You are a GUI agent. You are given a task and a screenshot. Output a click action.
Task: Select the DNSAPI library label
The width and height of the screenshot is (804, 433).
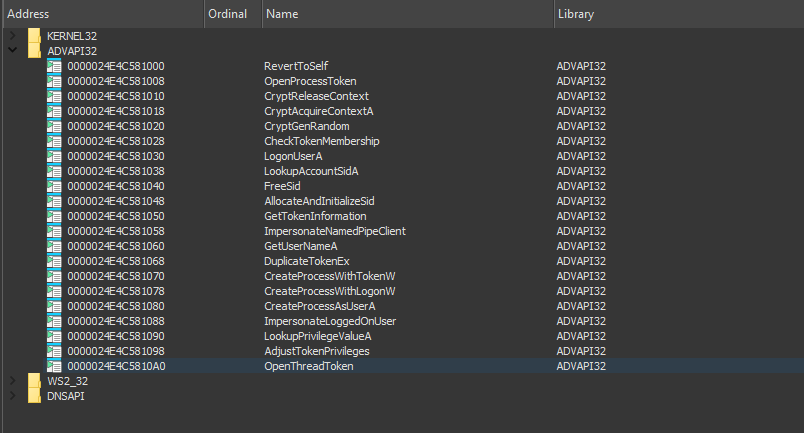click(66, 396)
